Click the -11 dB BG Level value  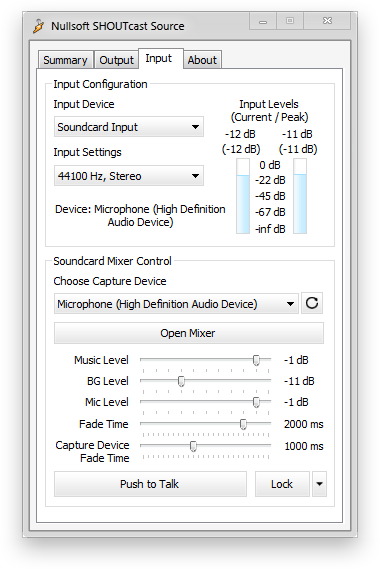(x=299, y=381)
